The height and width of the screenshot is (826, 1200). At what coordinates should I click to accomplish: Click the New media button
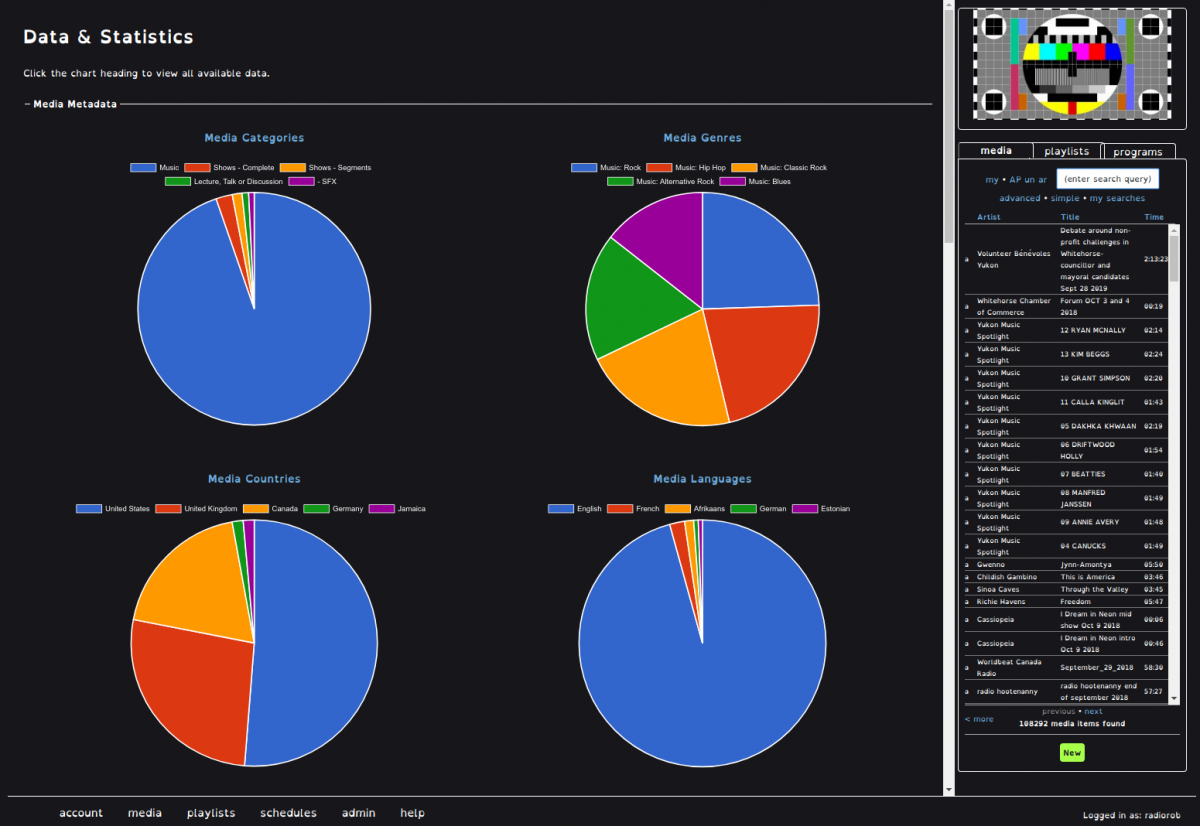coord(1072,752)
